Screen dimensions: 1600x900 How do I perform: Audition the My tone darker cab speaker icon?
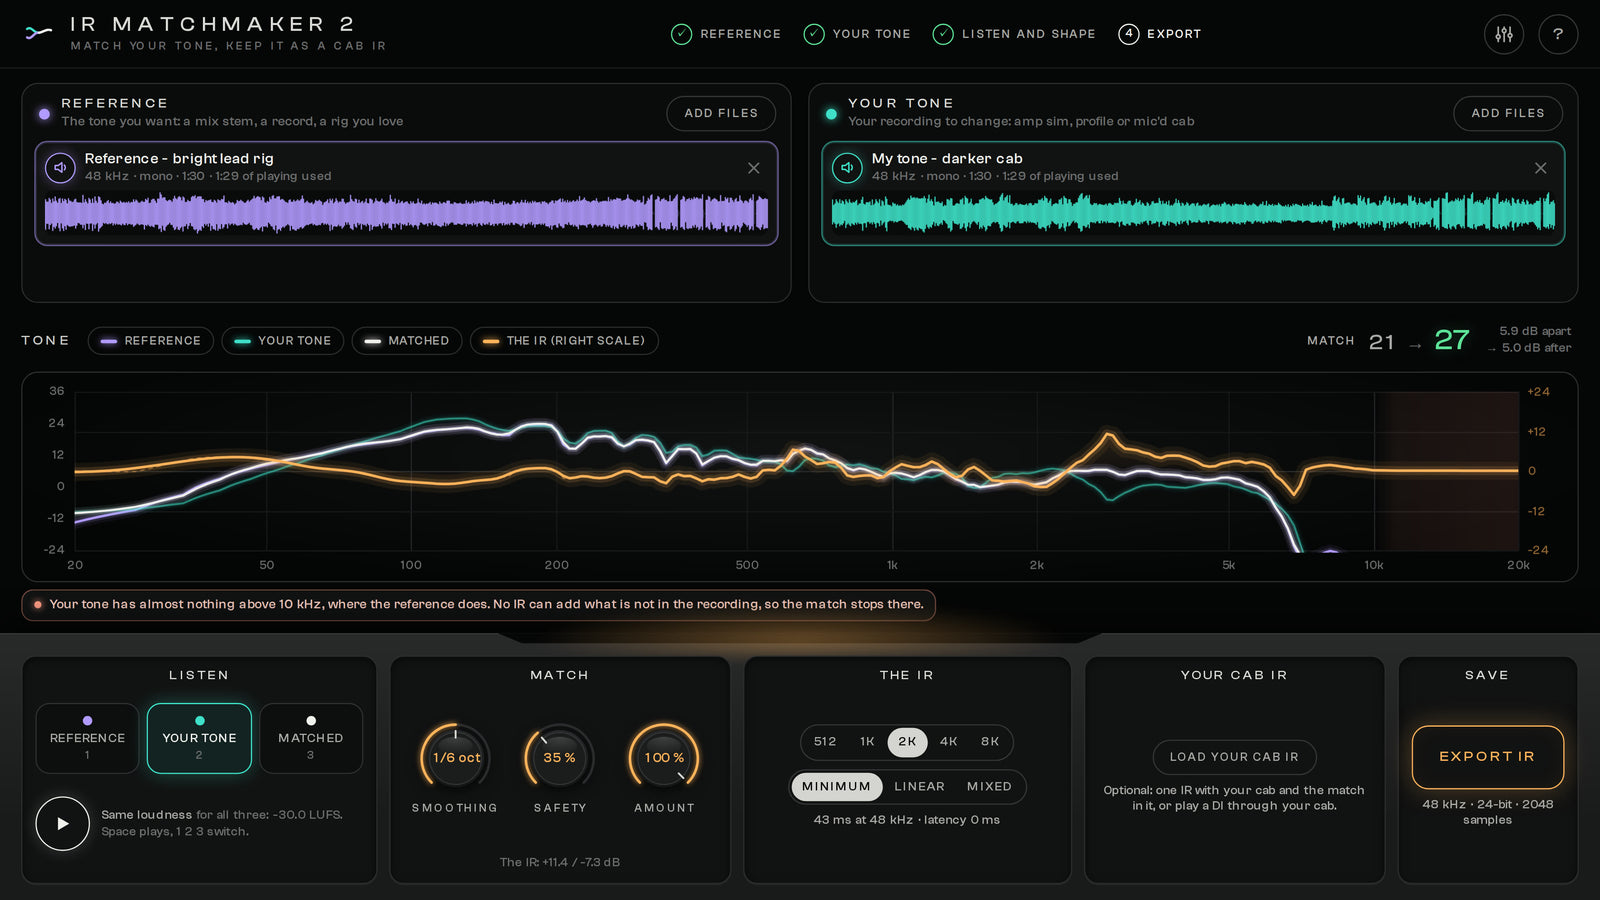pos(847,167)
